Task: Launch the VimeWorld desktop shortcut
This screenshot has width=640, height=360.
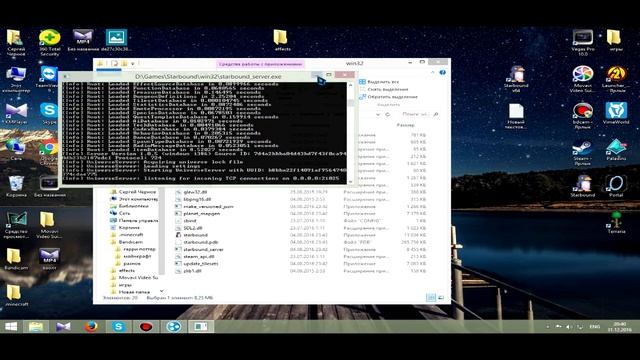Action: [616, 113]
